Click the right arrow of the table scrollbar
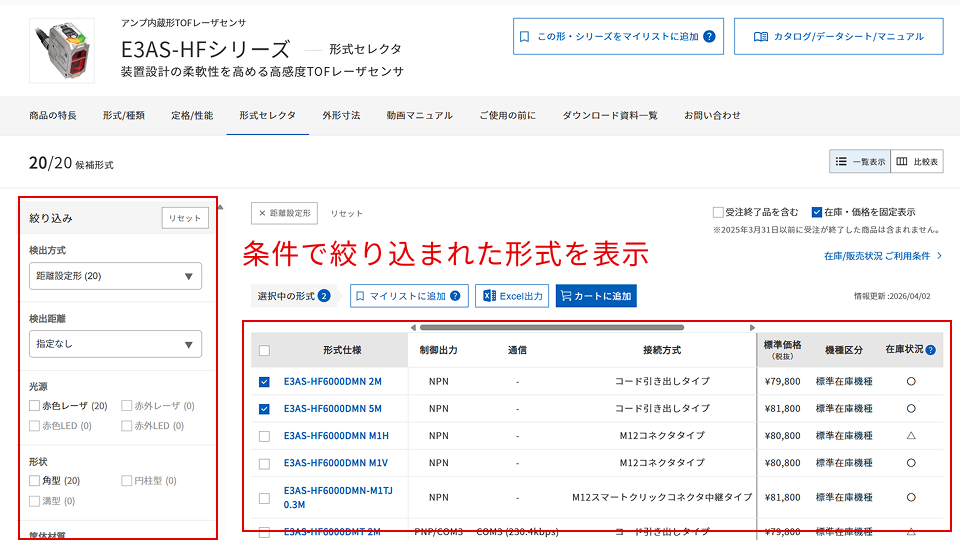 click(x=753, y=327)
